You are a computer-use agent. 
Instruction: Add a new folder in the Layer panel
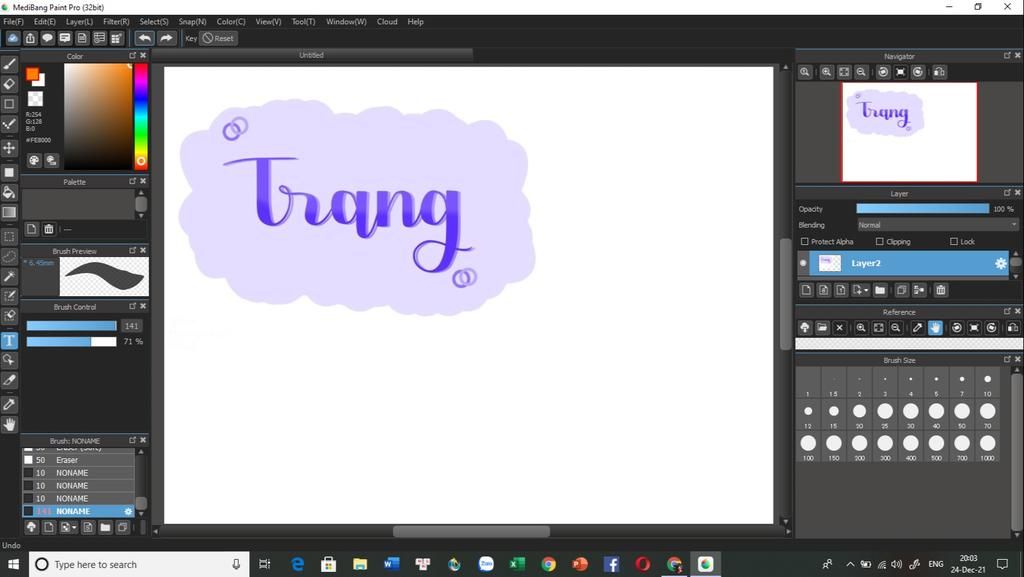pyautogui.click(x=880, y=290)
